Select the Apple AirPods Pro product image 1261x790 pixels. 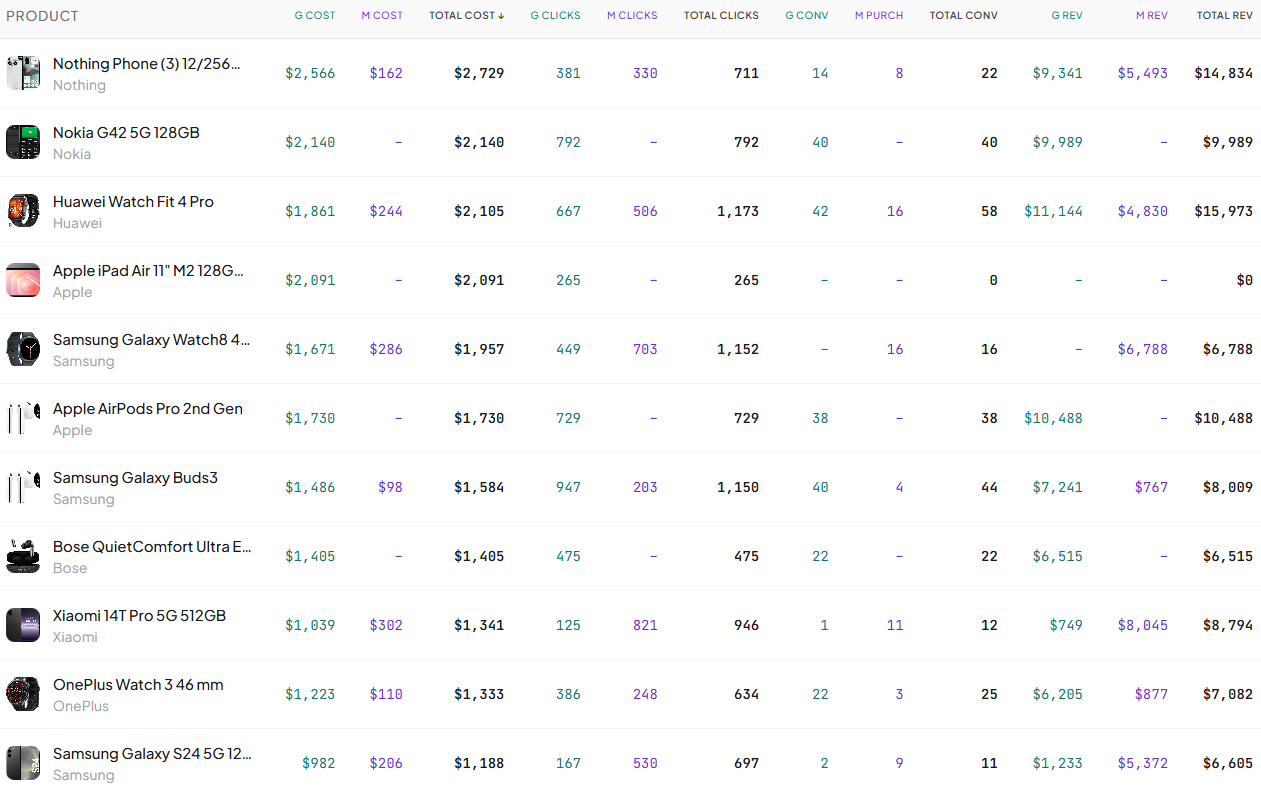coord(22,417)
